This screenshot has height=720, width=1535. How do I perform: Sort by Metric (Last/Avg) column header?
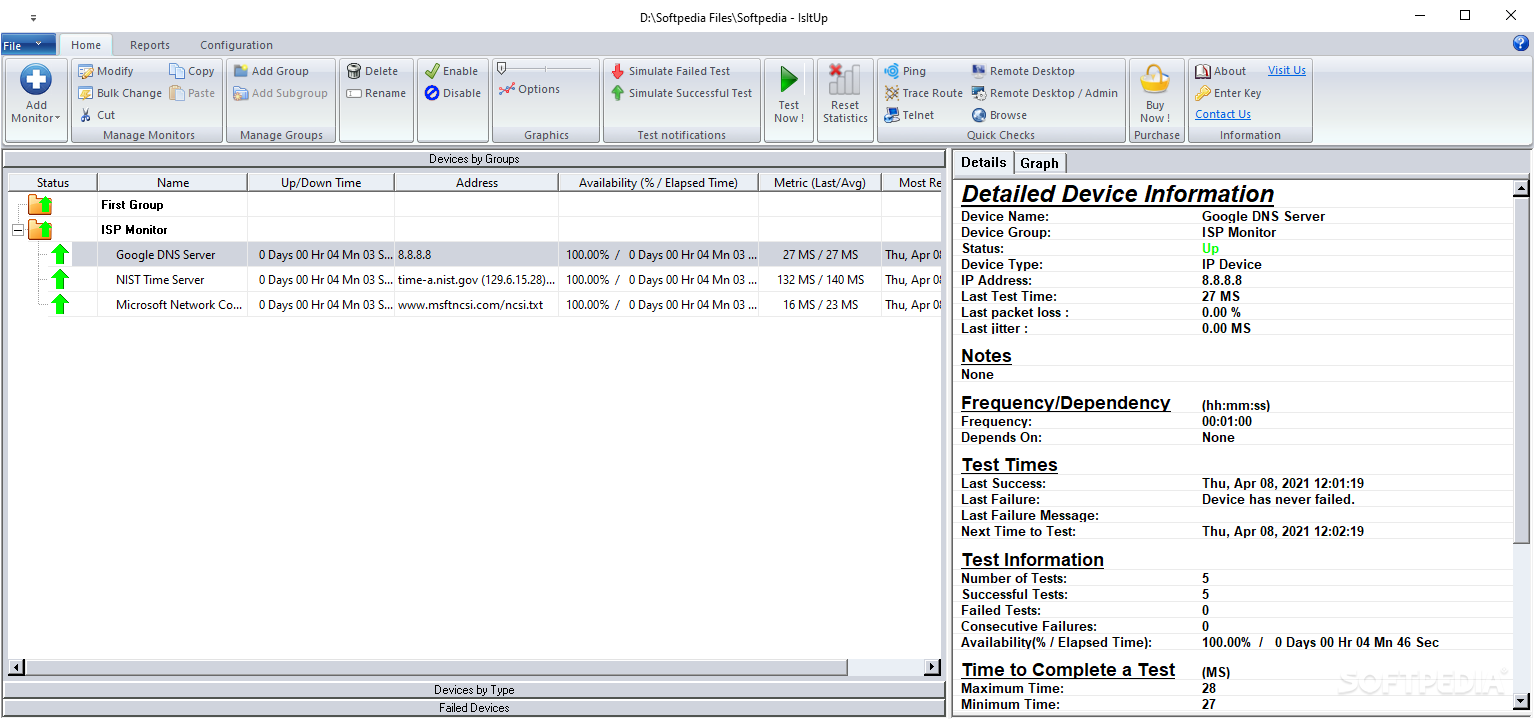pos(820,183)
